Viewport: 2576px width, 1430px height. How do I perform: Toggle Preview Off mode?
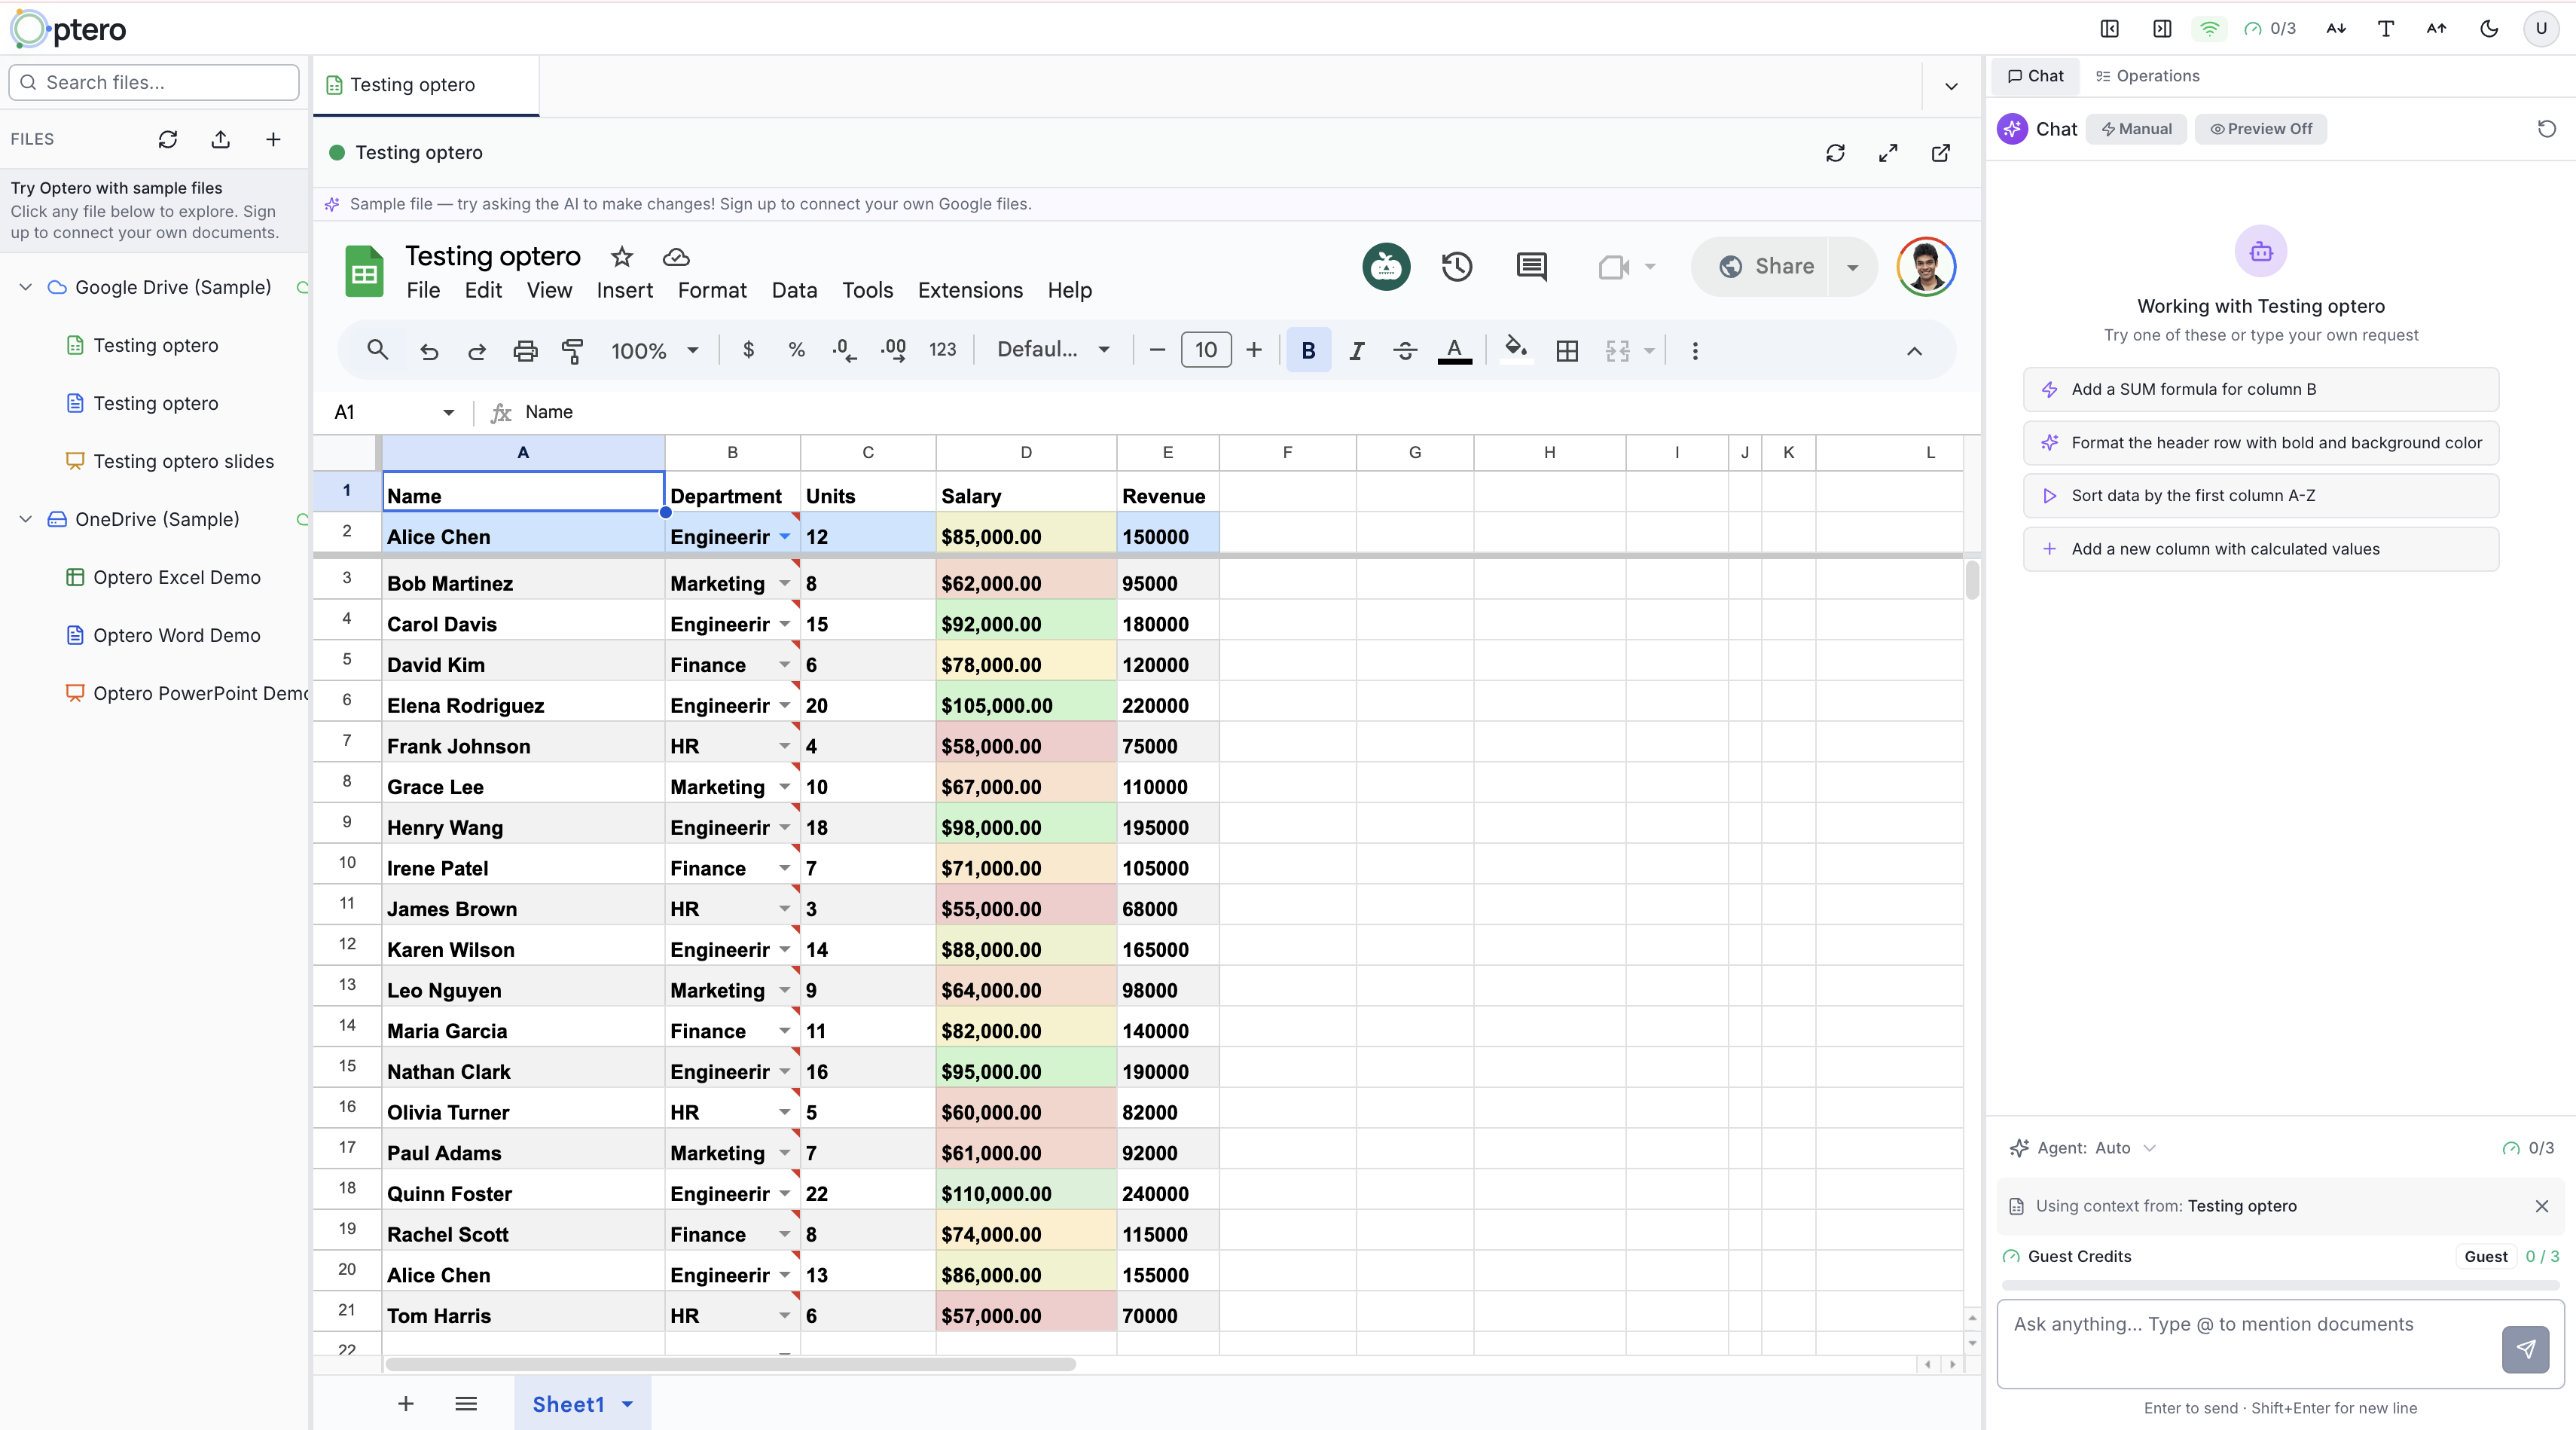[x=2260, y=129]
